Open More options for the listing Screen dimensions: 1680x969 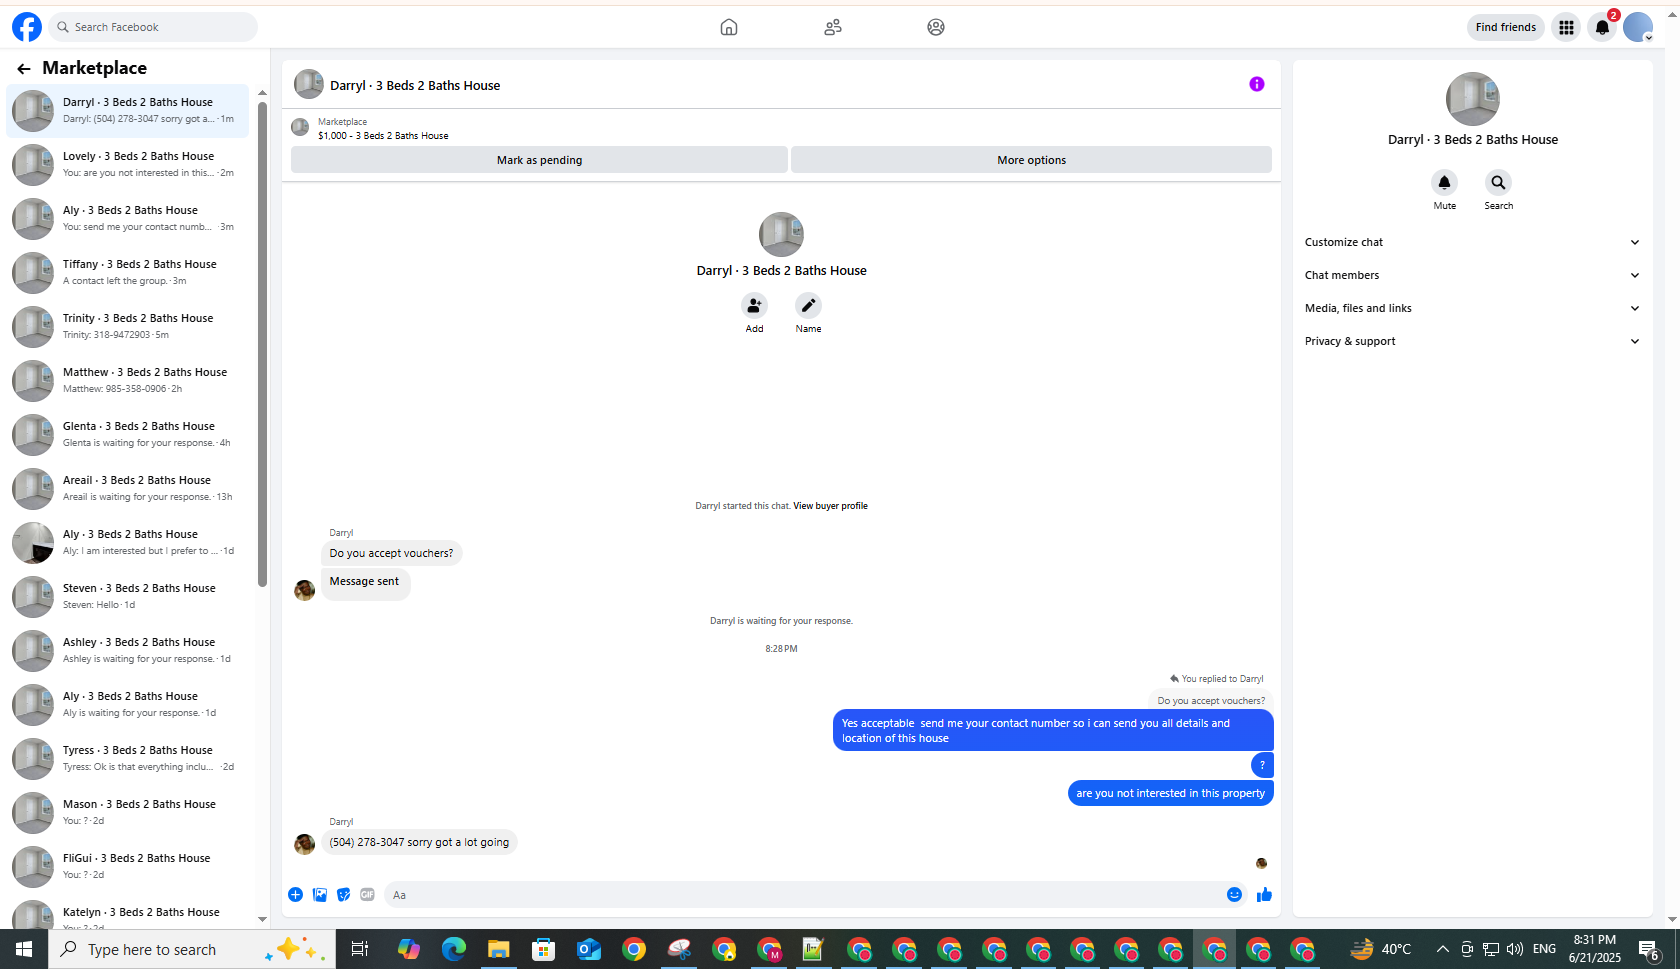pos(1031,160)
